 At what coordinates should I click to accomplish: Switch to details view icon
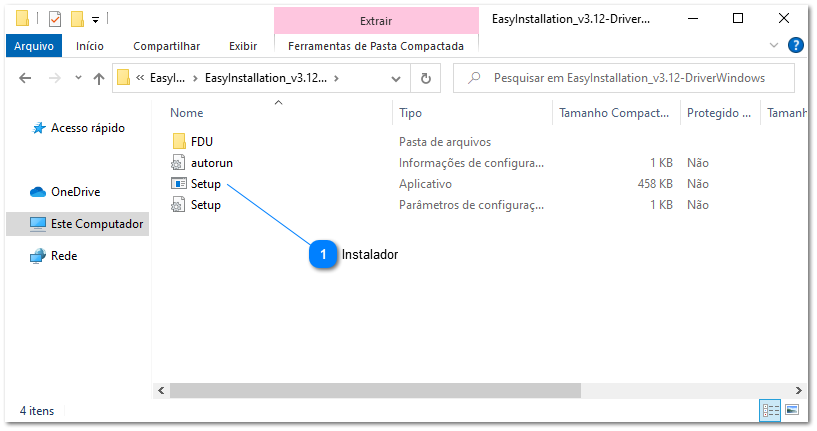(770, 411)
